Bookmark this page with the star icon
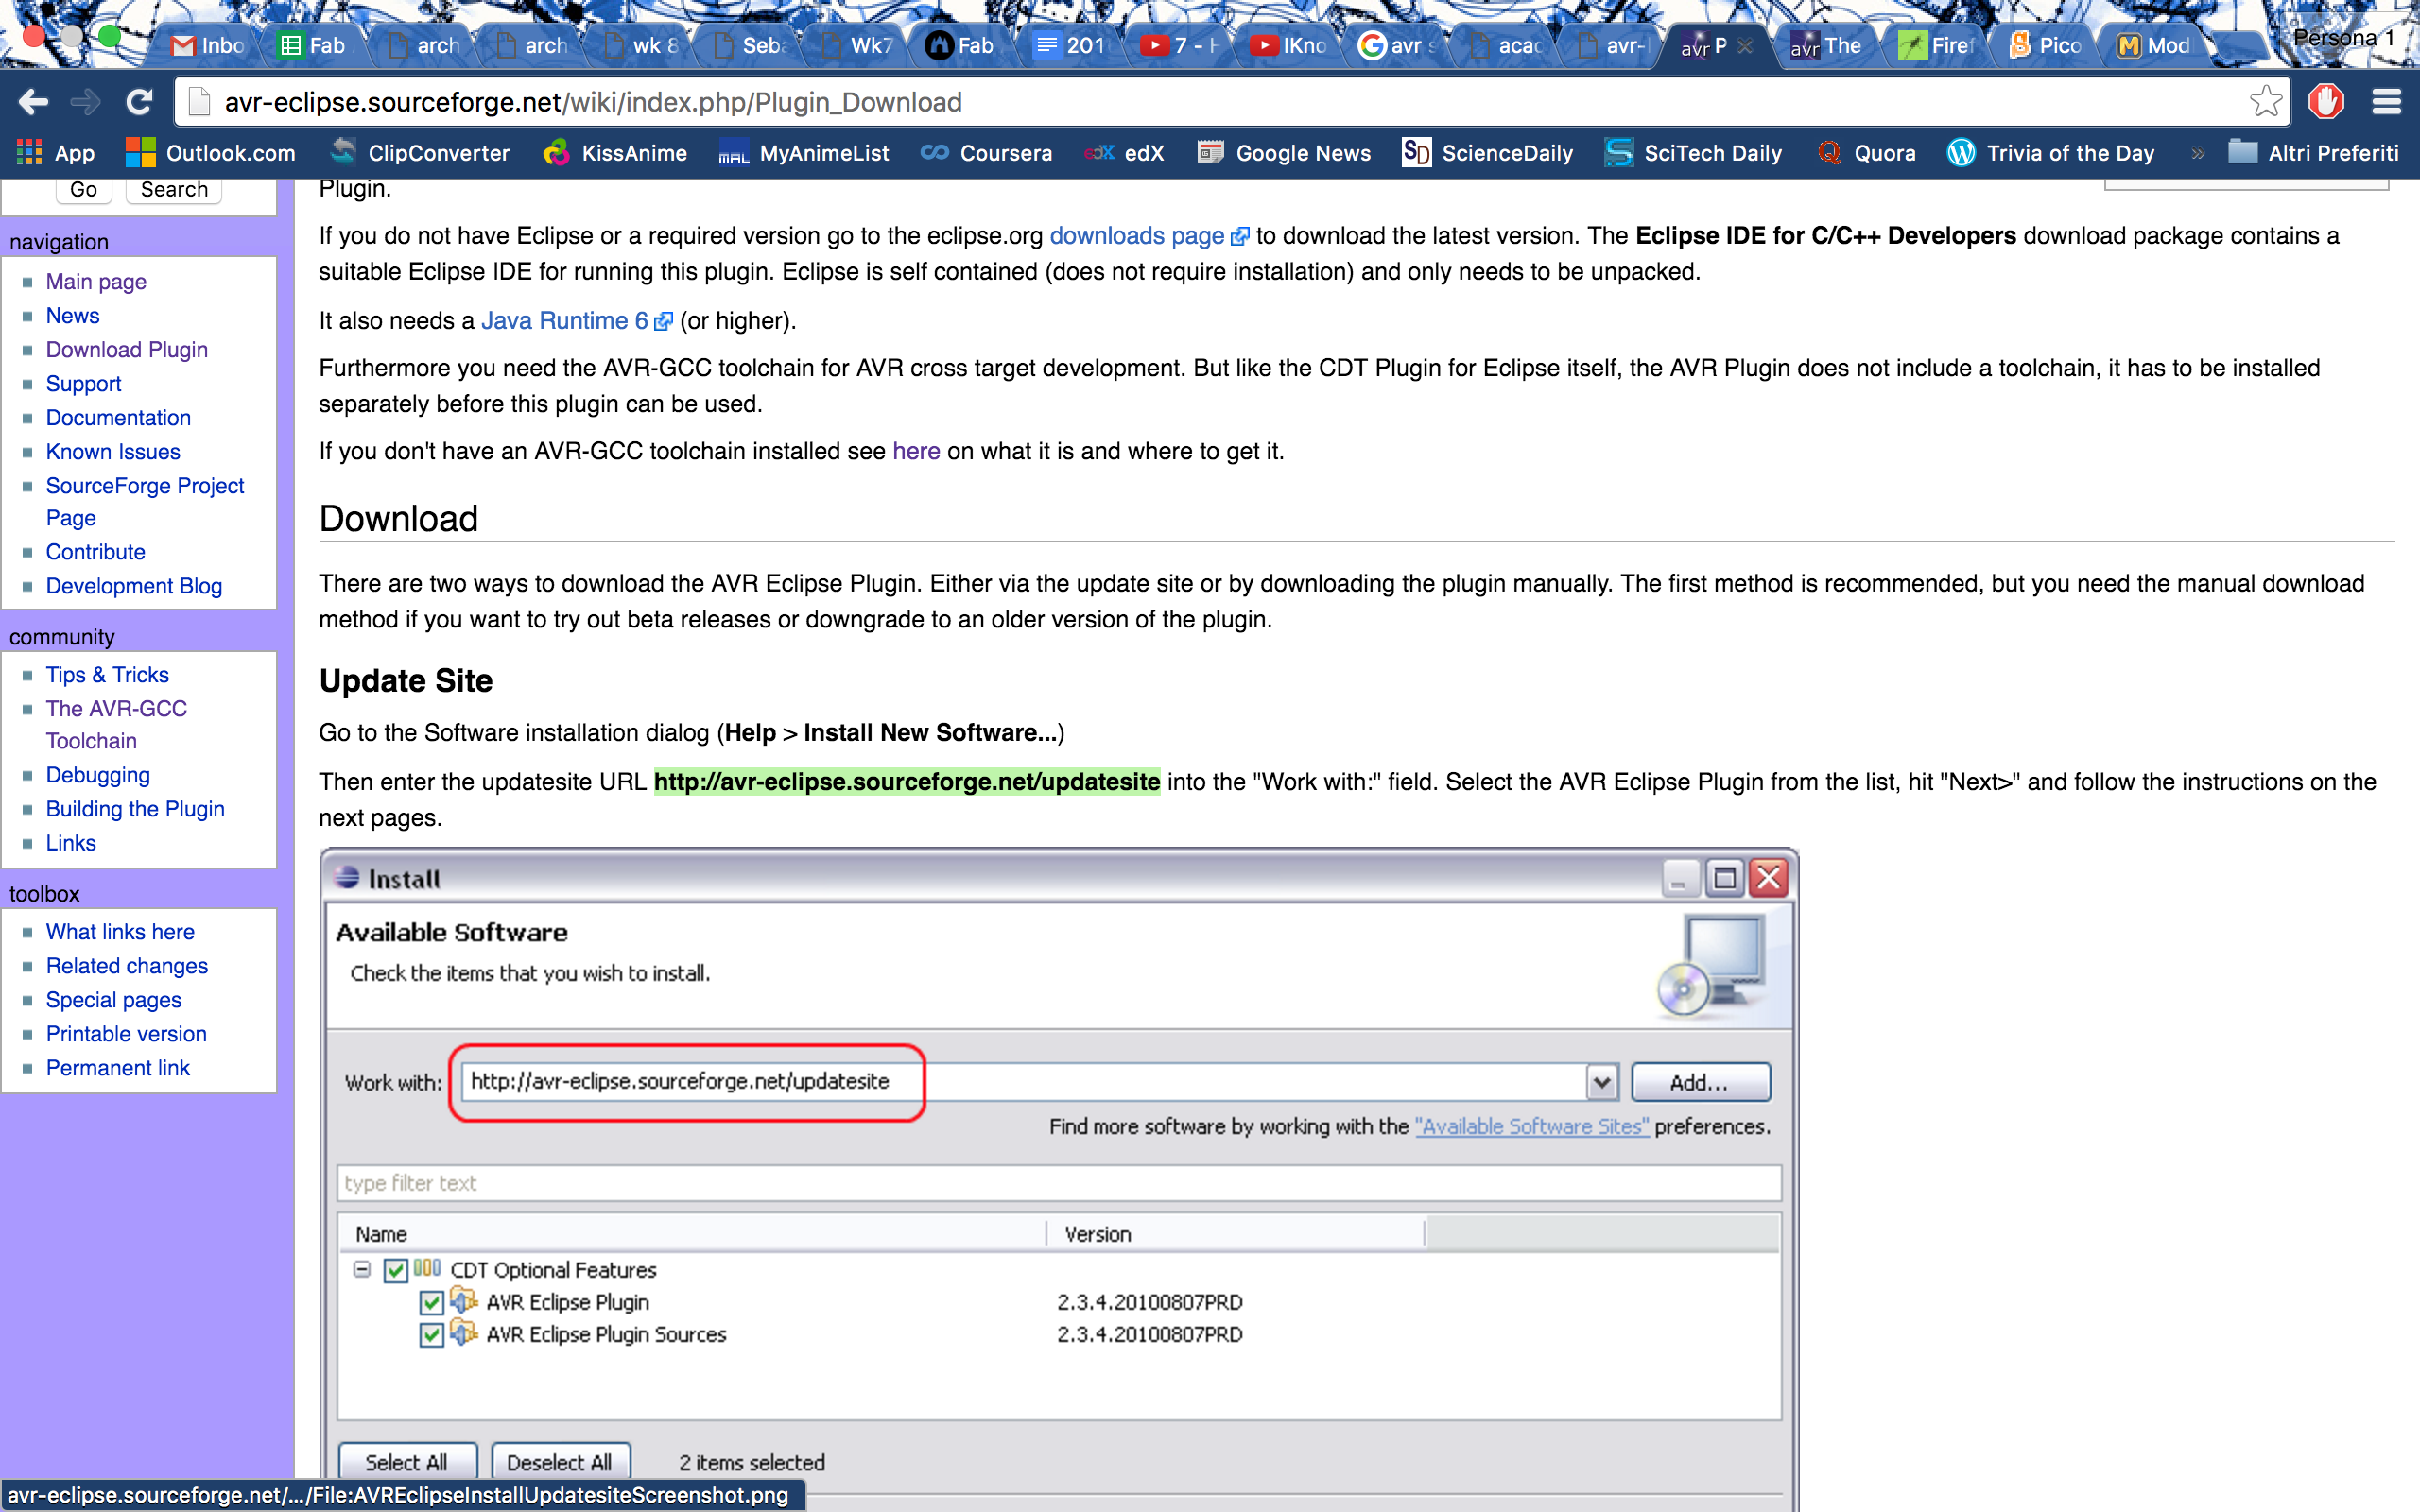Screen dimensions: 2420x1512 pos(2264,102)
